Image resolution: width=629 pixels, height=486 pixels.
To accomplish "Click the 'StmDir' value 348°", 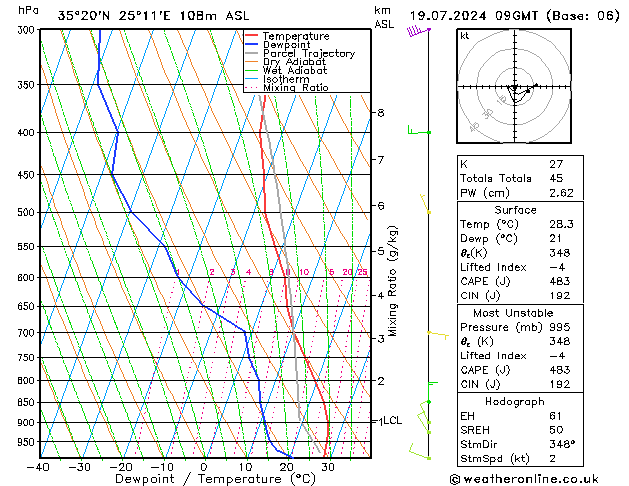I will coord(562,444).
